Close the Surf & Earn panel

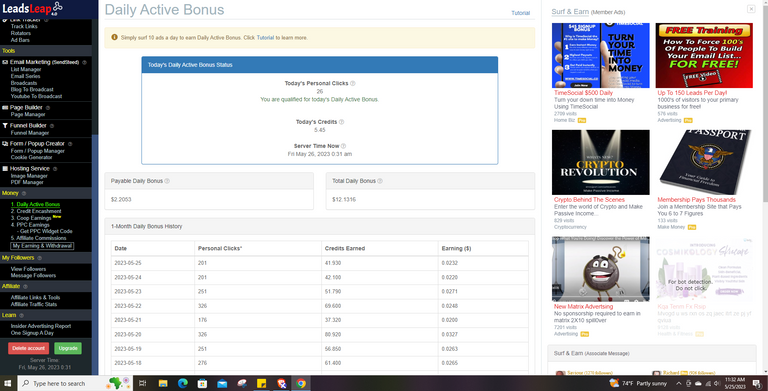(x=751, y=9)
